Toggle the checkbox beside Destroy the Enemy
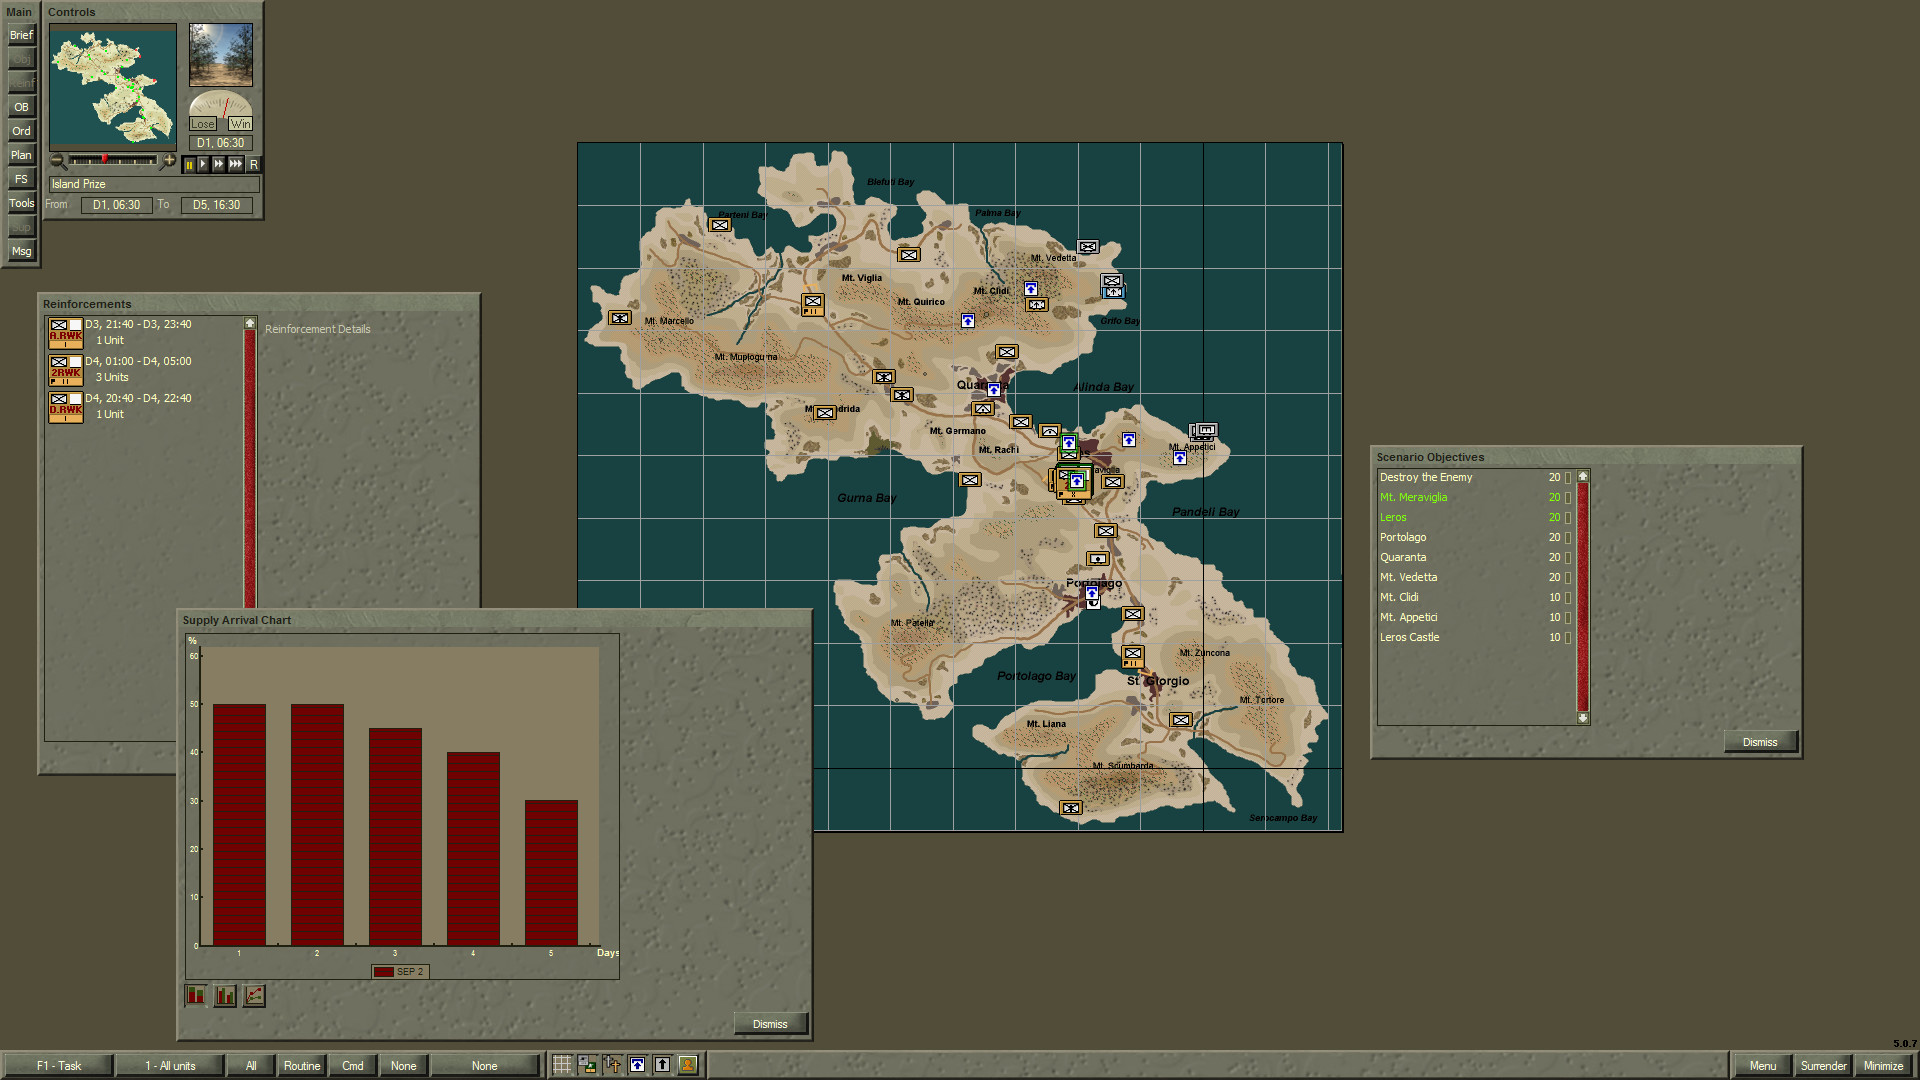The width and height of the screenshot is (1920, 1080). [1566, 477]
